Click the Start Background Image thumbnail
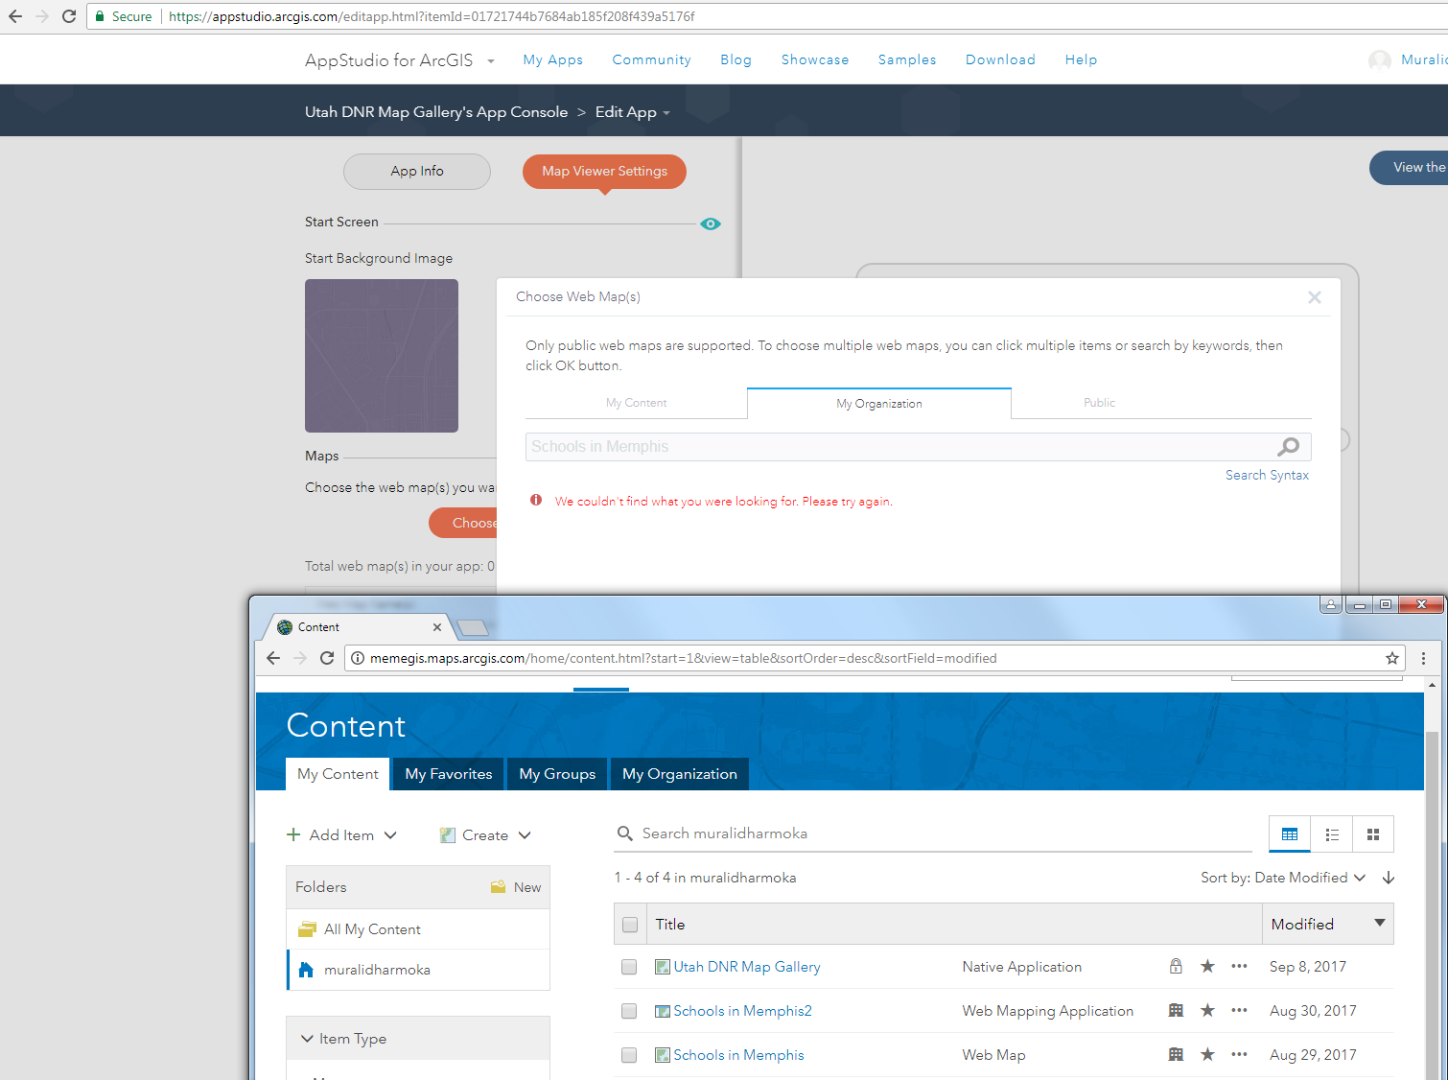Image resolution: width=1448 pixels, height=1080 pixels. click(382, 356)
